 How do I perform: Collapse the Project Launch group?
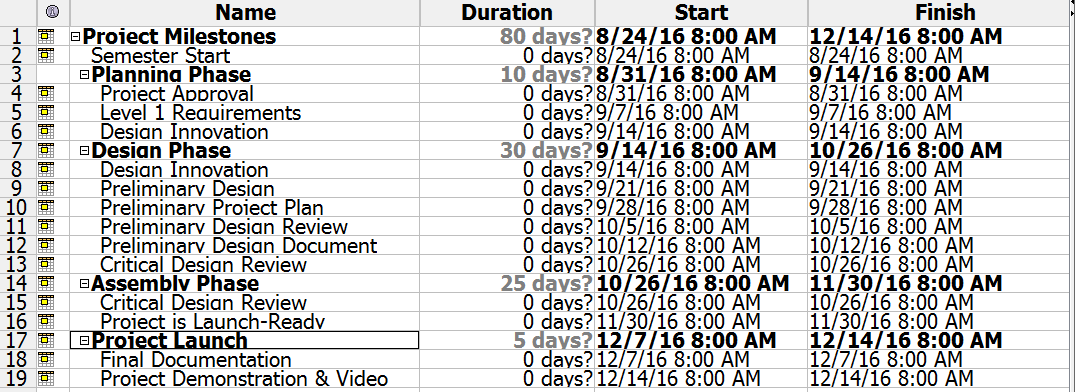[x=85, y=341]
